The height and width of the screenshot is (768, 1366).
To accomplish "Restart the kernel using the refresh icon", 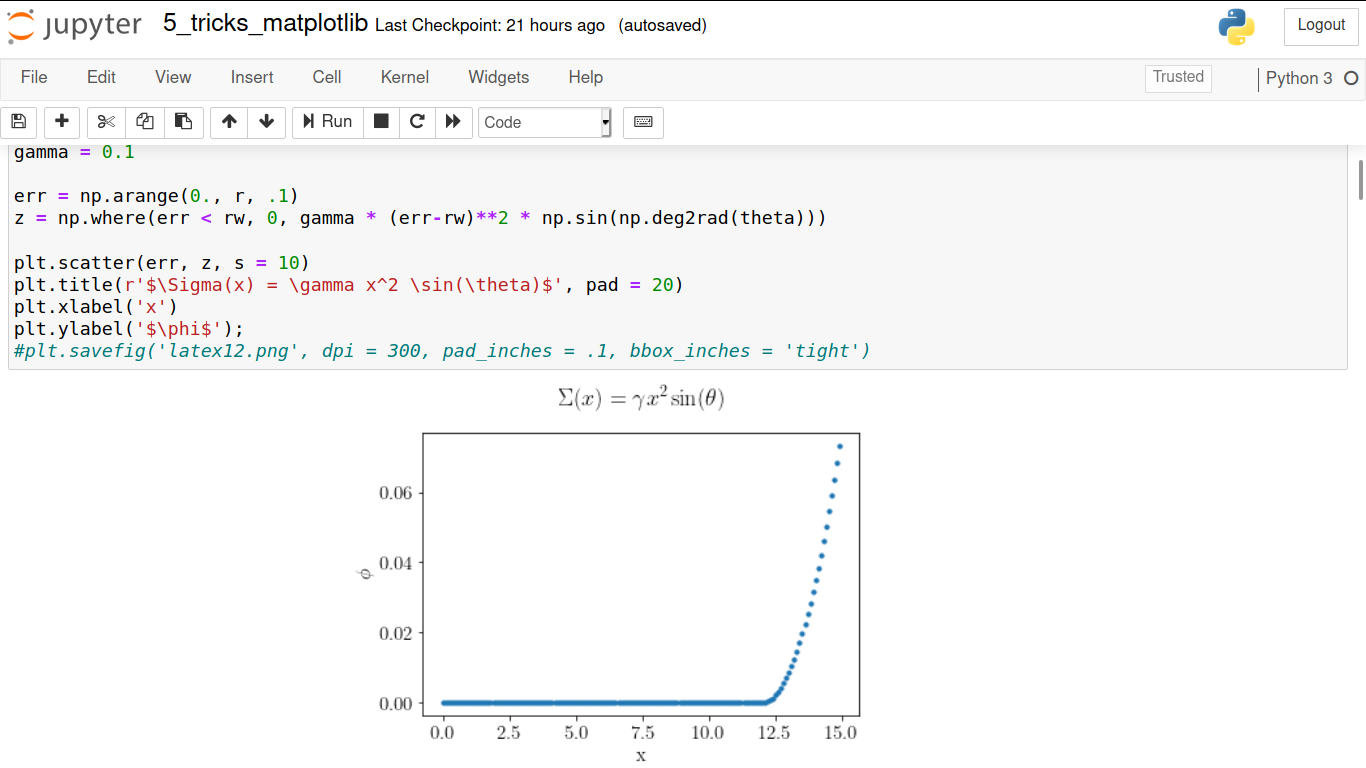I will pos(417,122).
